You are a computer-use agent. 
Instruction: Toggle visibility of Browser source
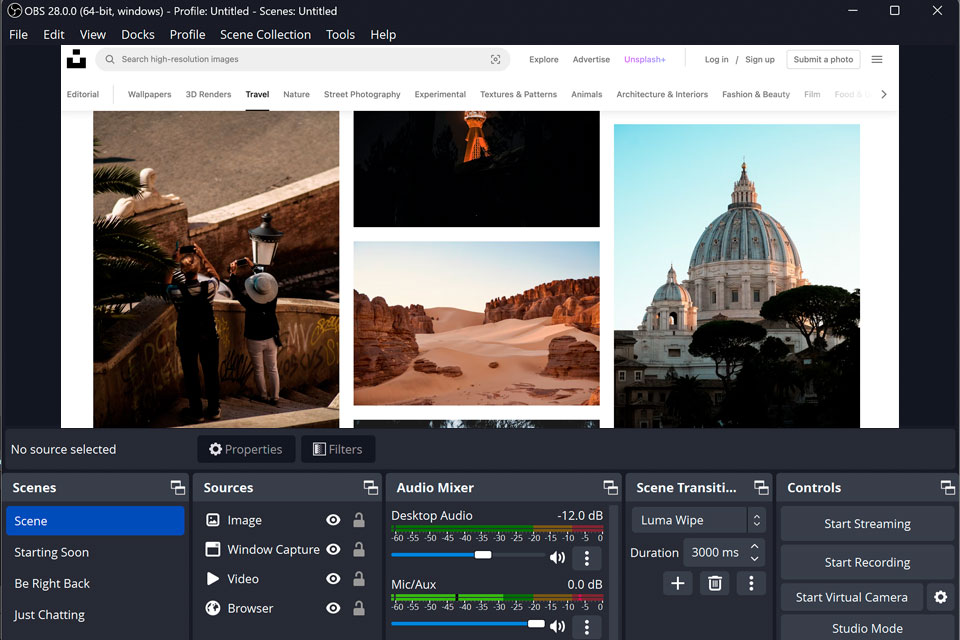(333, 608)
